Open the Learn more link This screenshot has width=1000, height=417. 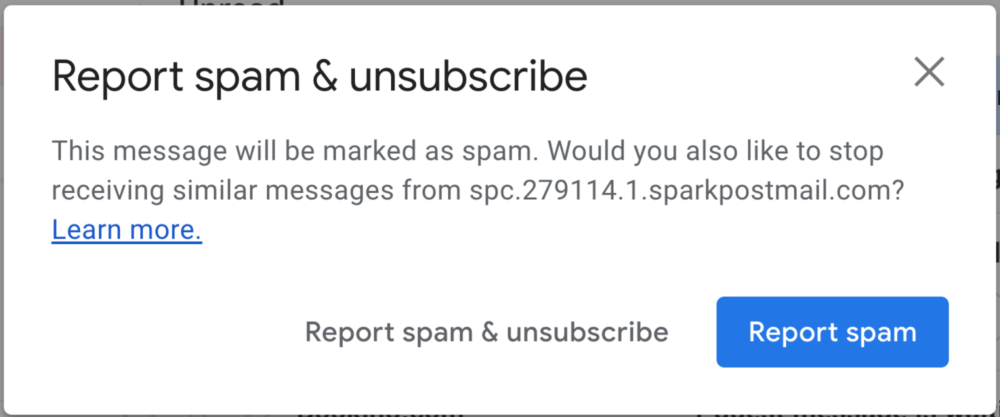127,231
